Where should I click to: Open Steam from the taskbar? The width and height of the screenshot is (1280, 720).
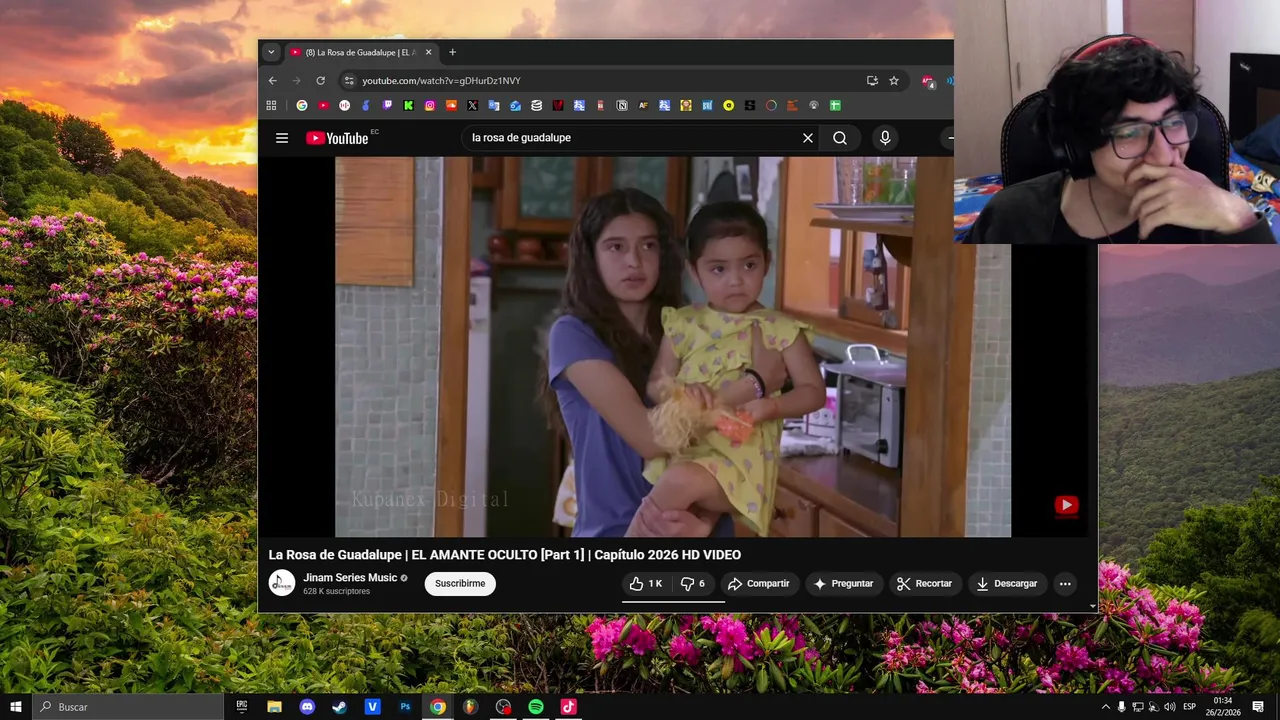340,706
